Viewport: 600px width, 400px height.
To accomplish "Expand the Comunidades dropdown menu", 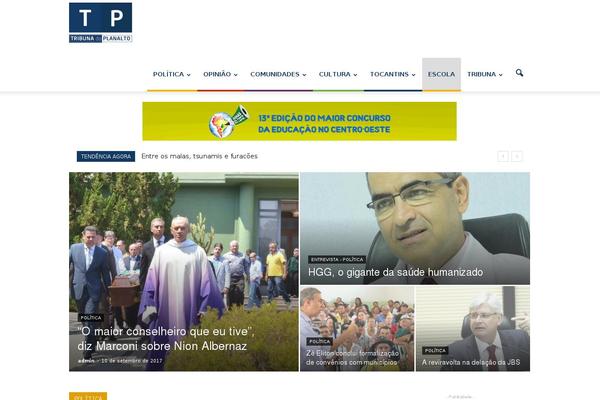I will [x=278, y=74].
